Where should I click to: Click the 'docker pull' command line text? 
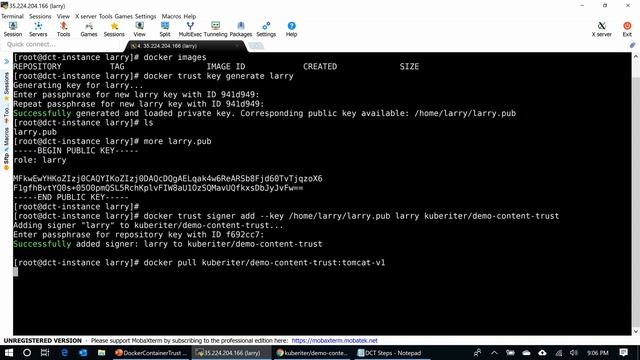(x=264, y=262)
